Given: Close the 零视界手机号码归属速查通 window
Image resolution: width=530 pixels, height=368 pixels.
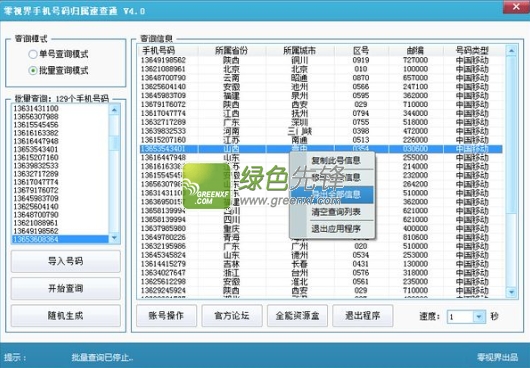Looking at the screenshot, I should [x=516, y=7].
